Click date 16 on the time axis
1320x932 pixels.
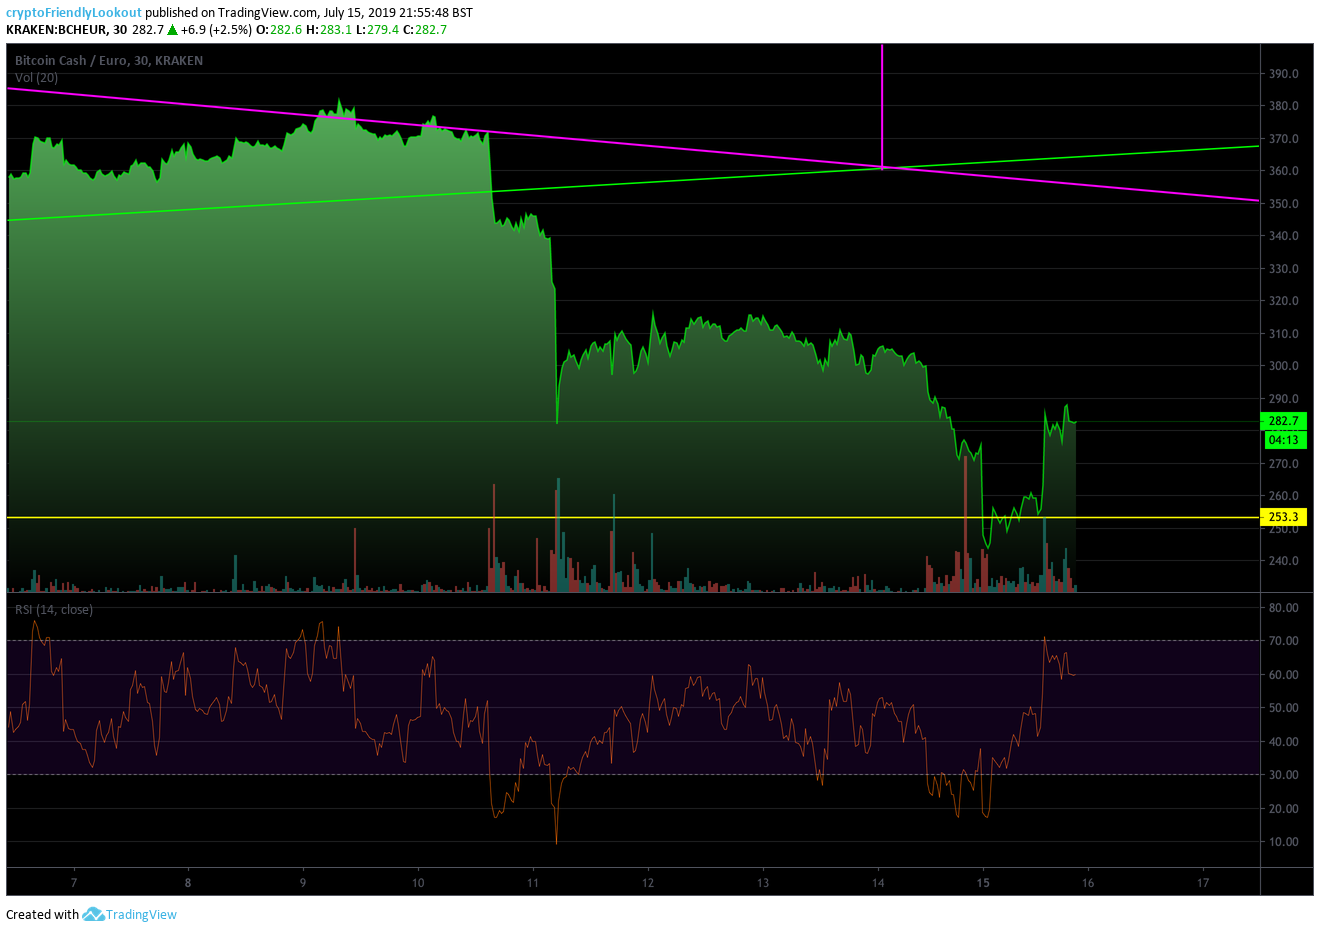point(1088,883)
